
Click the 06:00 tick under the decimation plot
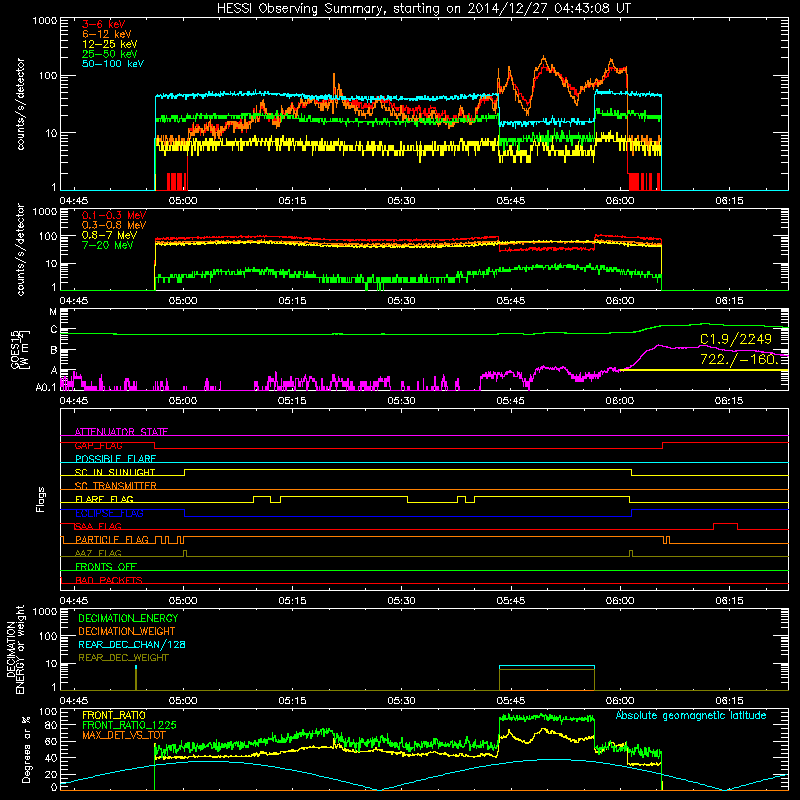(x=620, y=701)
